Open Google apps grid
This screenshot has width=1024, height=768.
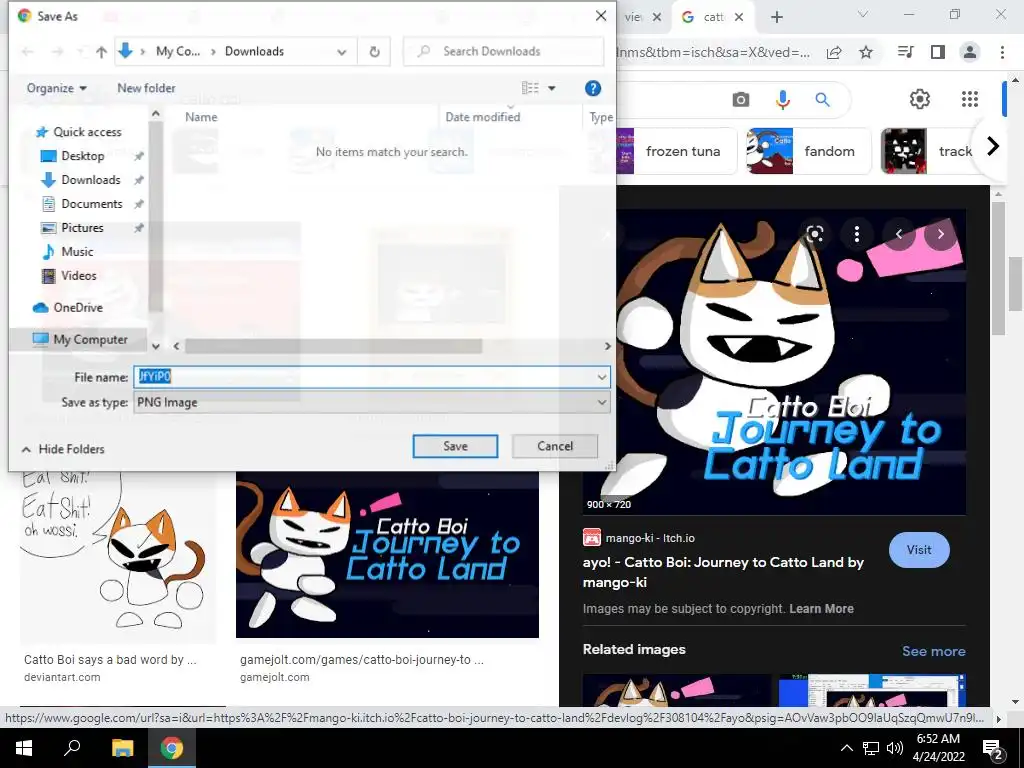tap(970, 99)
